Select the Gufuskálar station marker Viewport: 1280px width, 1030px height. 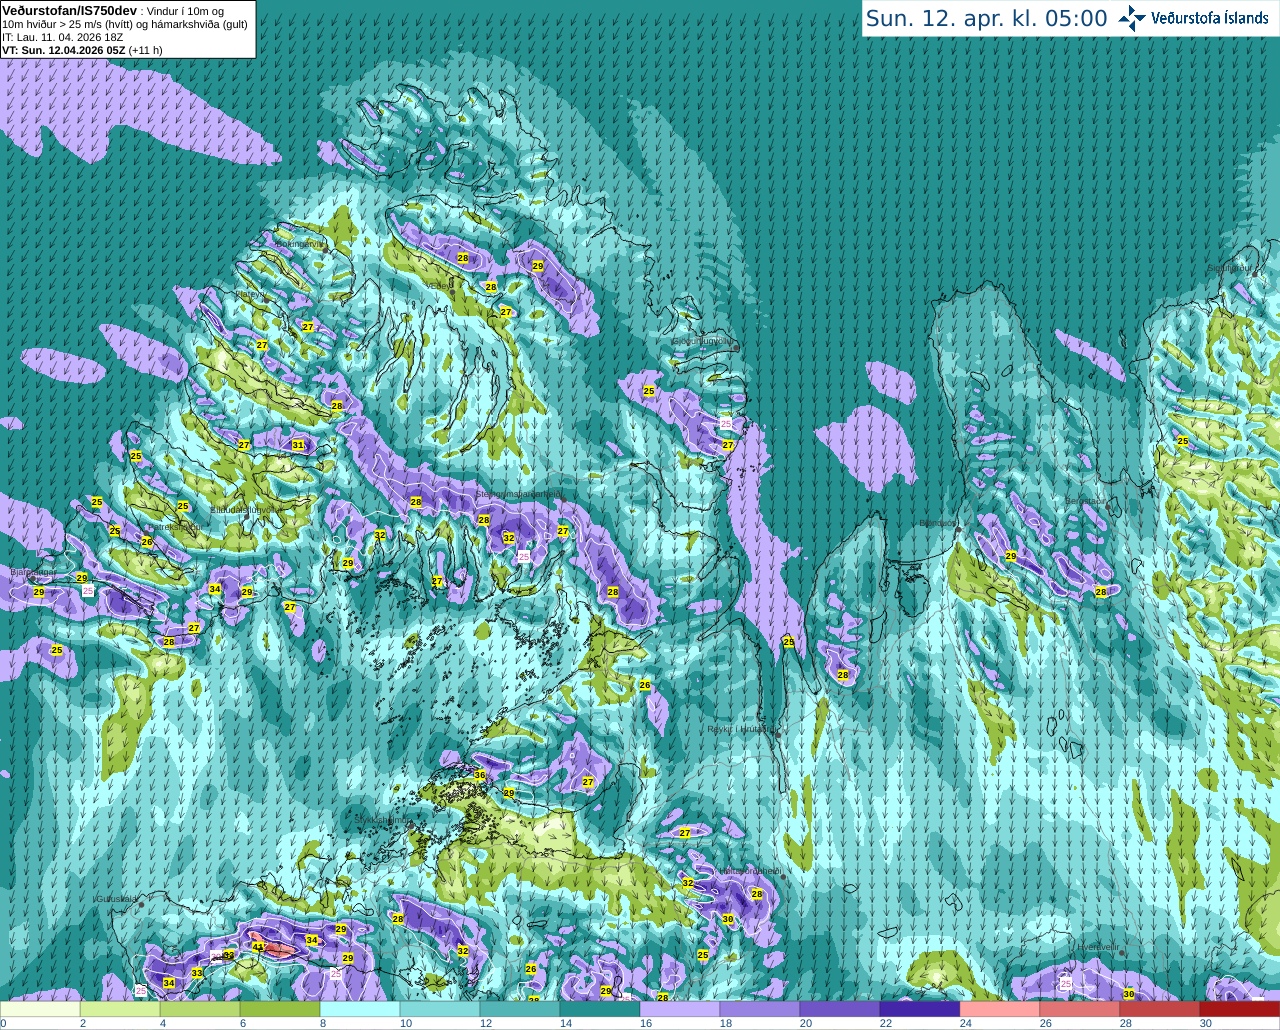141,904
